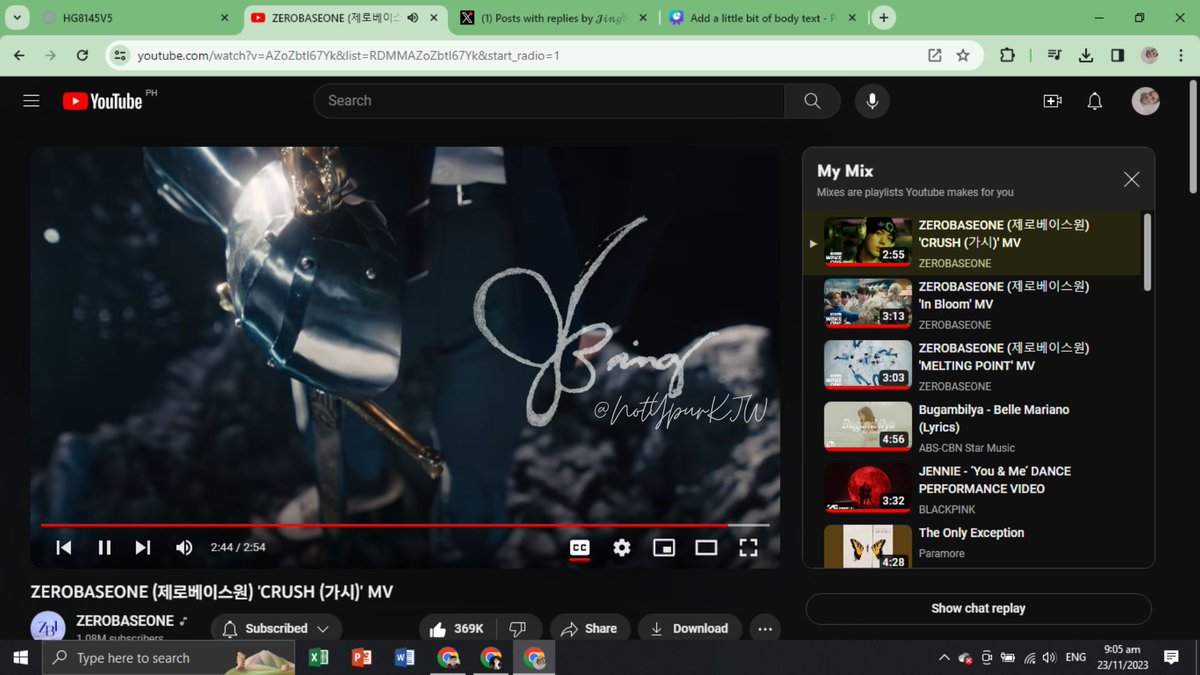
Task: Focus the YouTube search field
Action: click(549, 101)
